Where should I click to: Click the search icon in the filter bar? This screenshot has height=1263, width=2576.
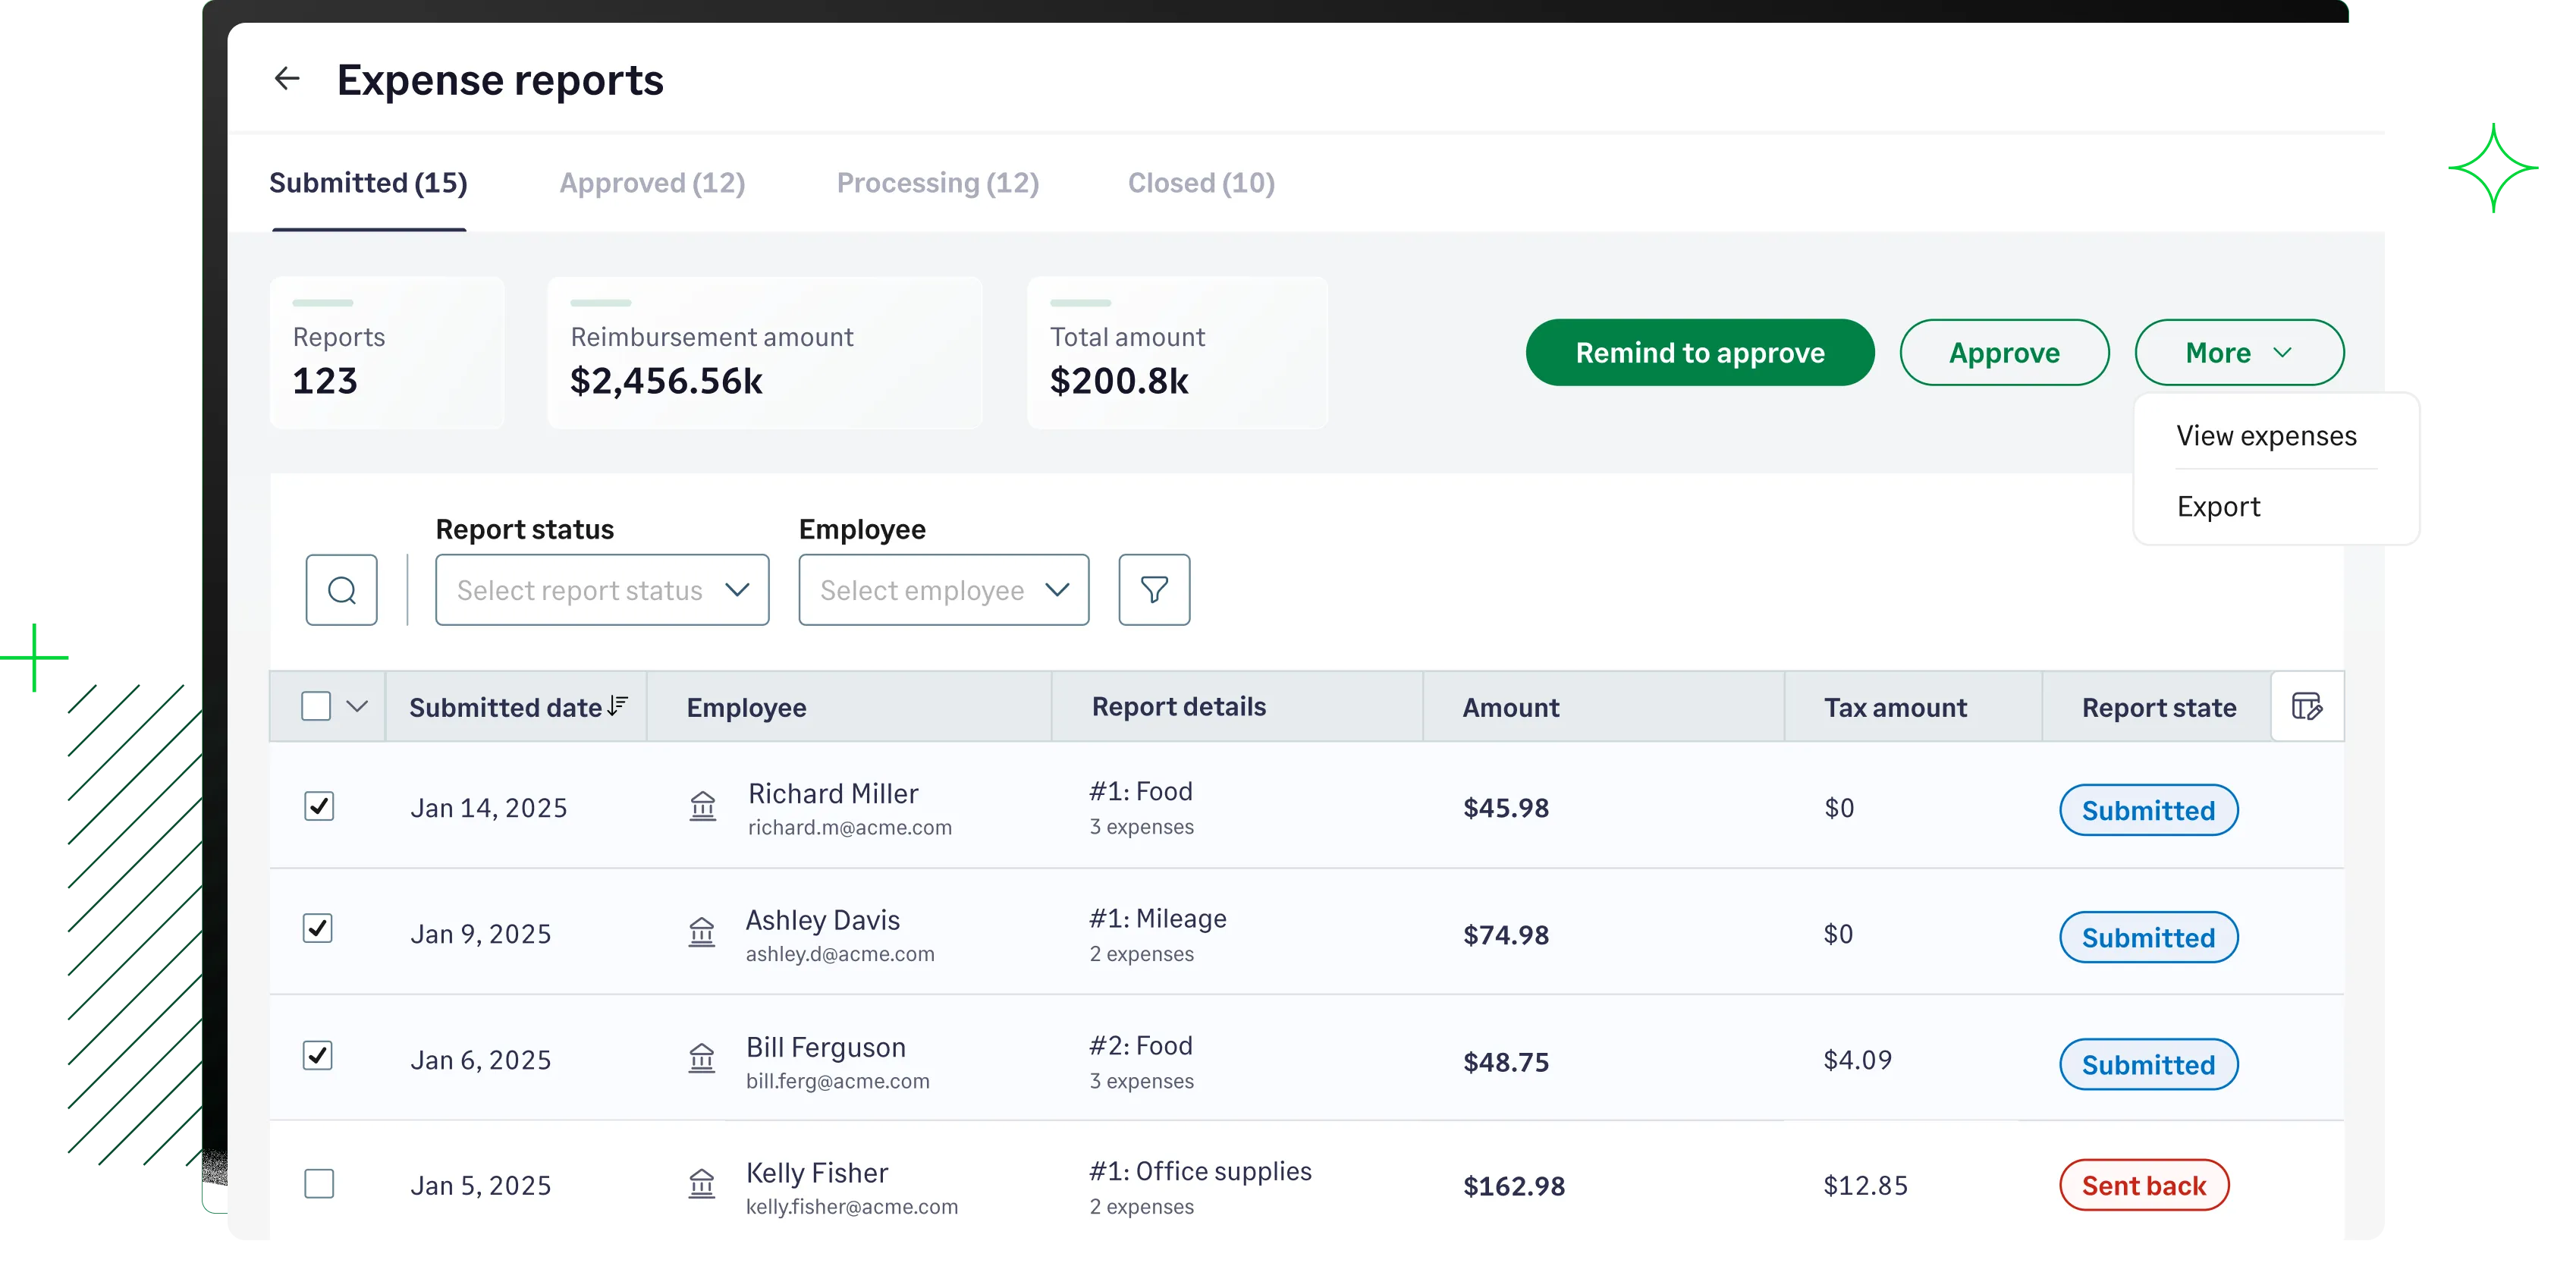pos(341,590)
